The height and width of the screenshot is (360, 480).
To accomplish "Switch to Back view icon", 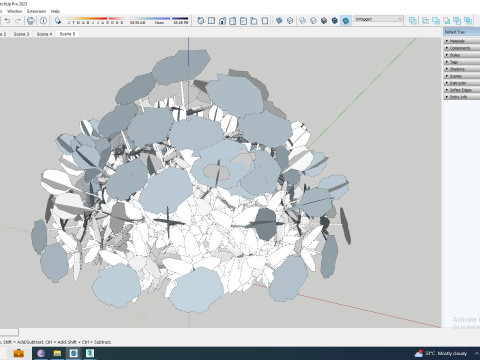I will pos(243,21).
